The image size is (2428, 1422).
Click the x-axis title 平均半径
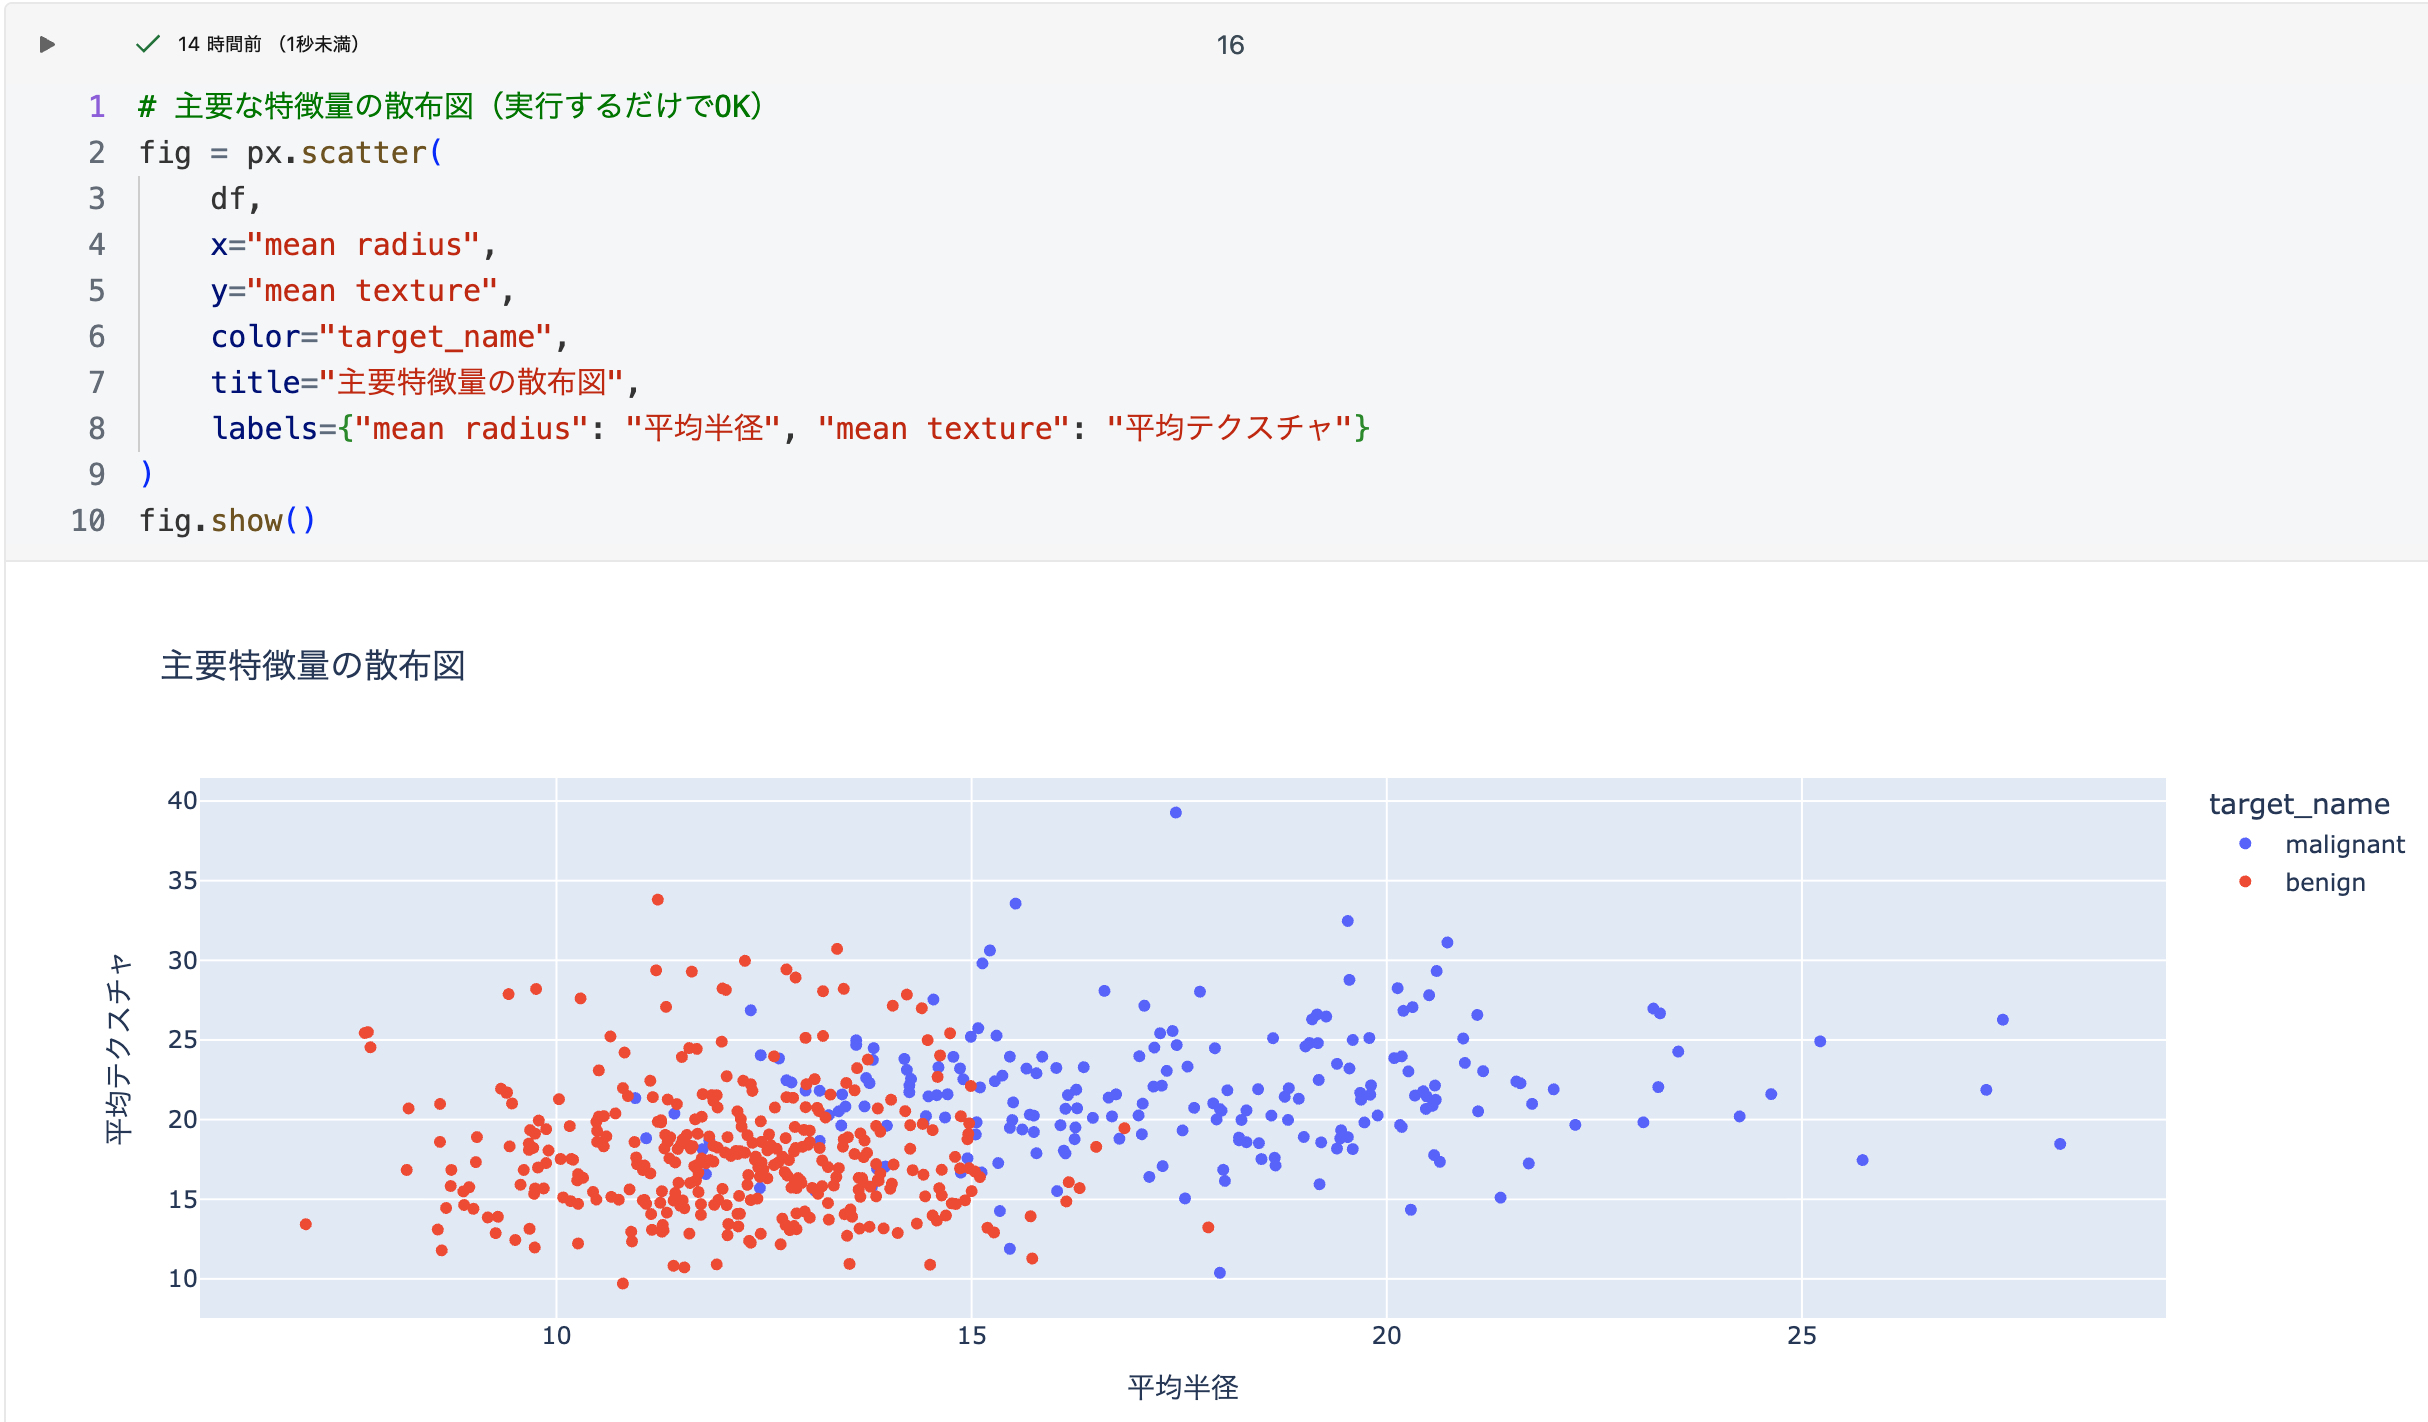pyautogui.click(x=1182, y=1387)
